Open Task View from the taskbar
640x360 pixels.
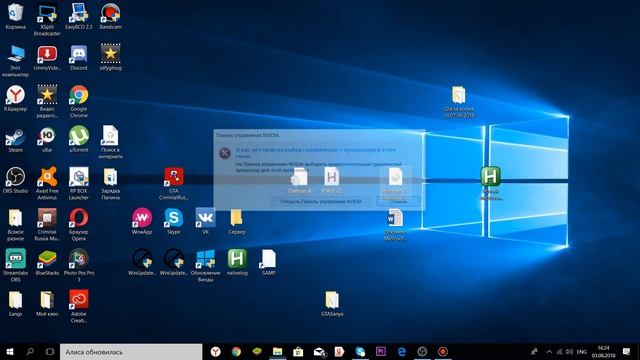pos(50,351)
